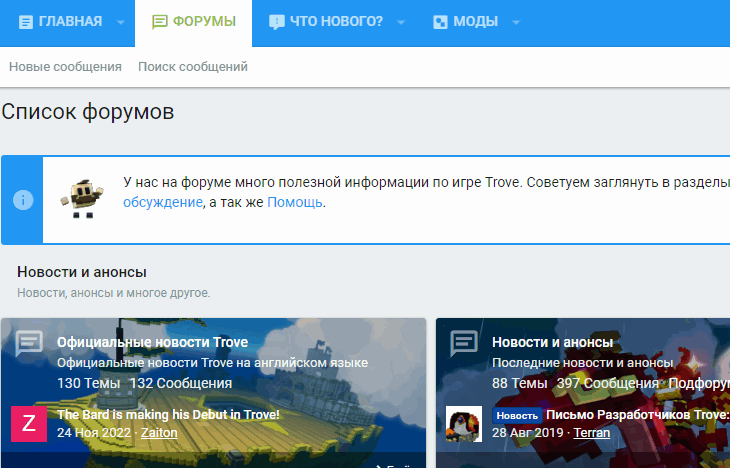Click the 397 Сообщения count
Viewport: 730px width, 468px height.
(x=608, y=383)
